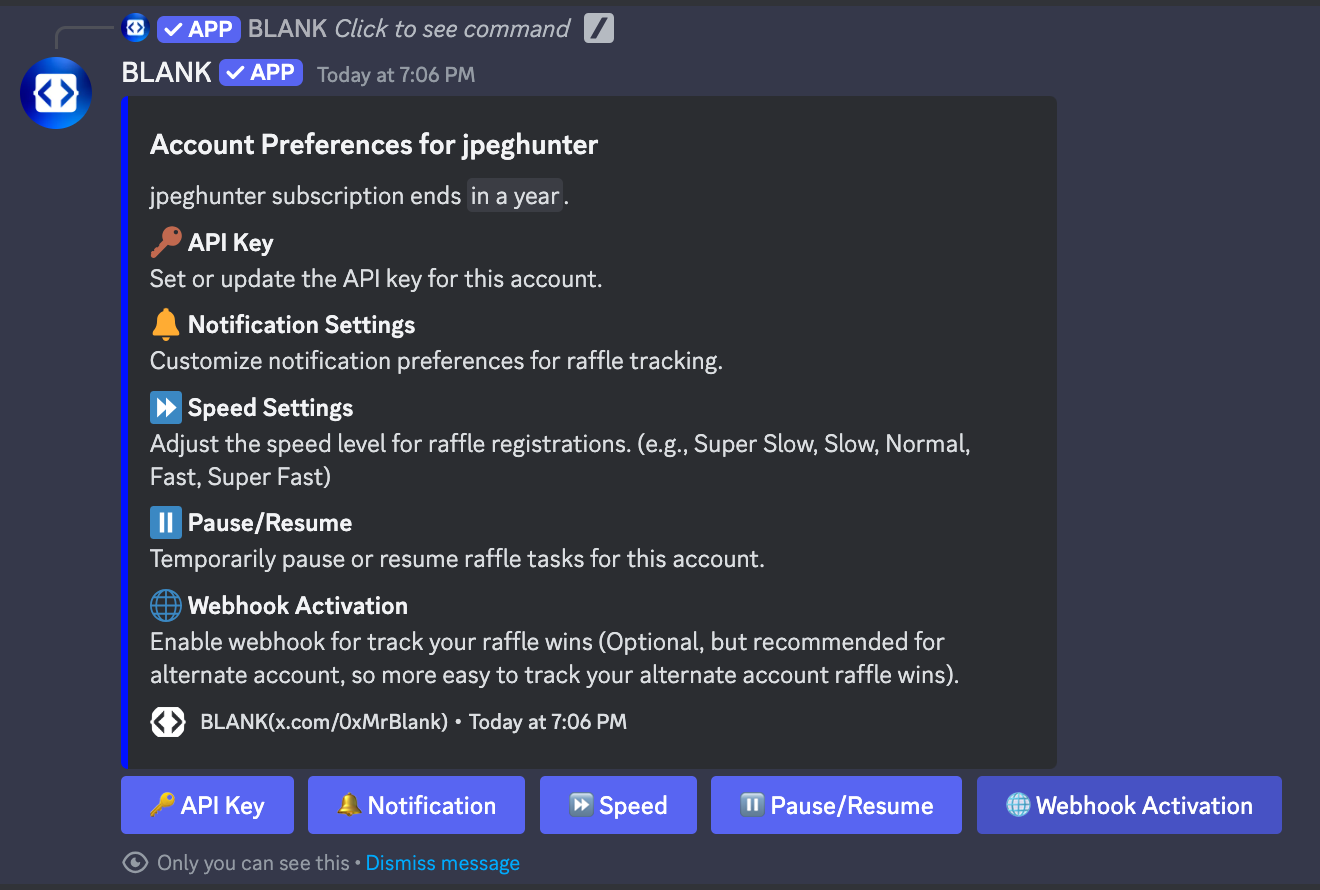Click the BLANK bot avatar
The height and width of the screenshot is (890, 1320).
pyautogui.click(x=56, y=93)
